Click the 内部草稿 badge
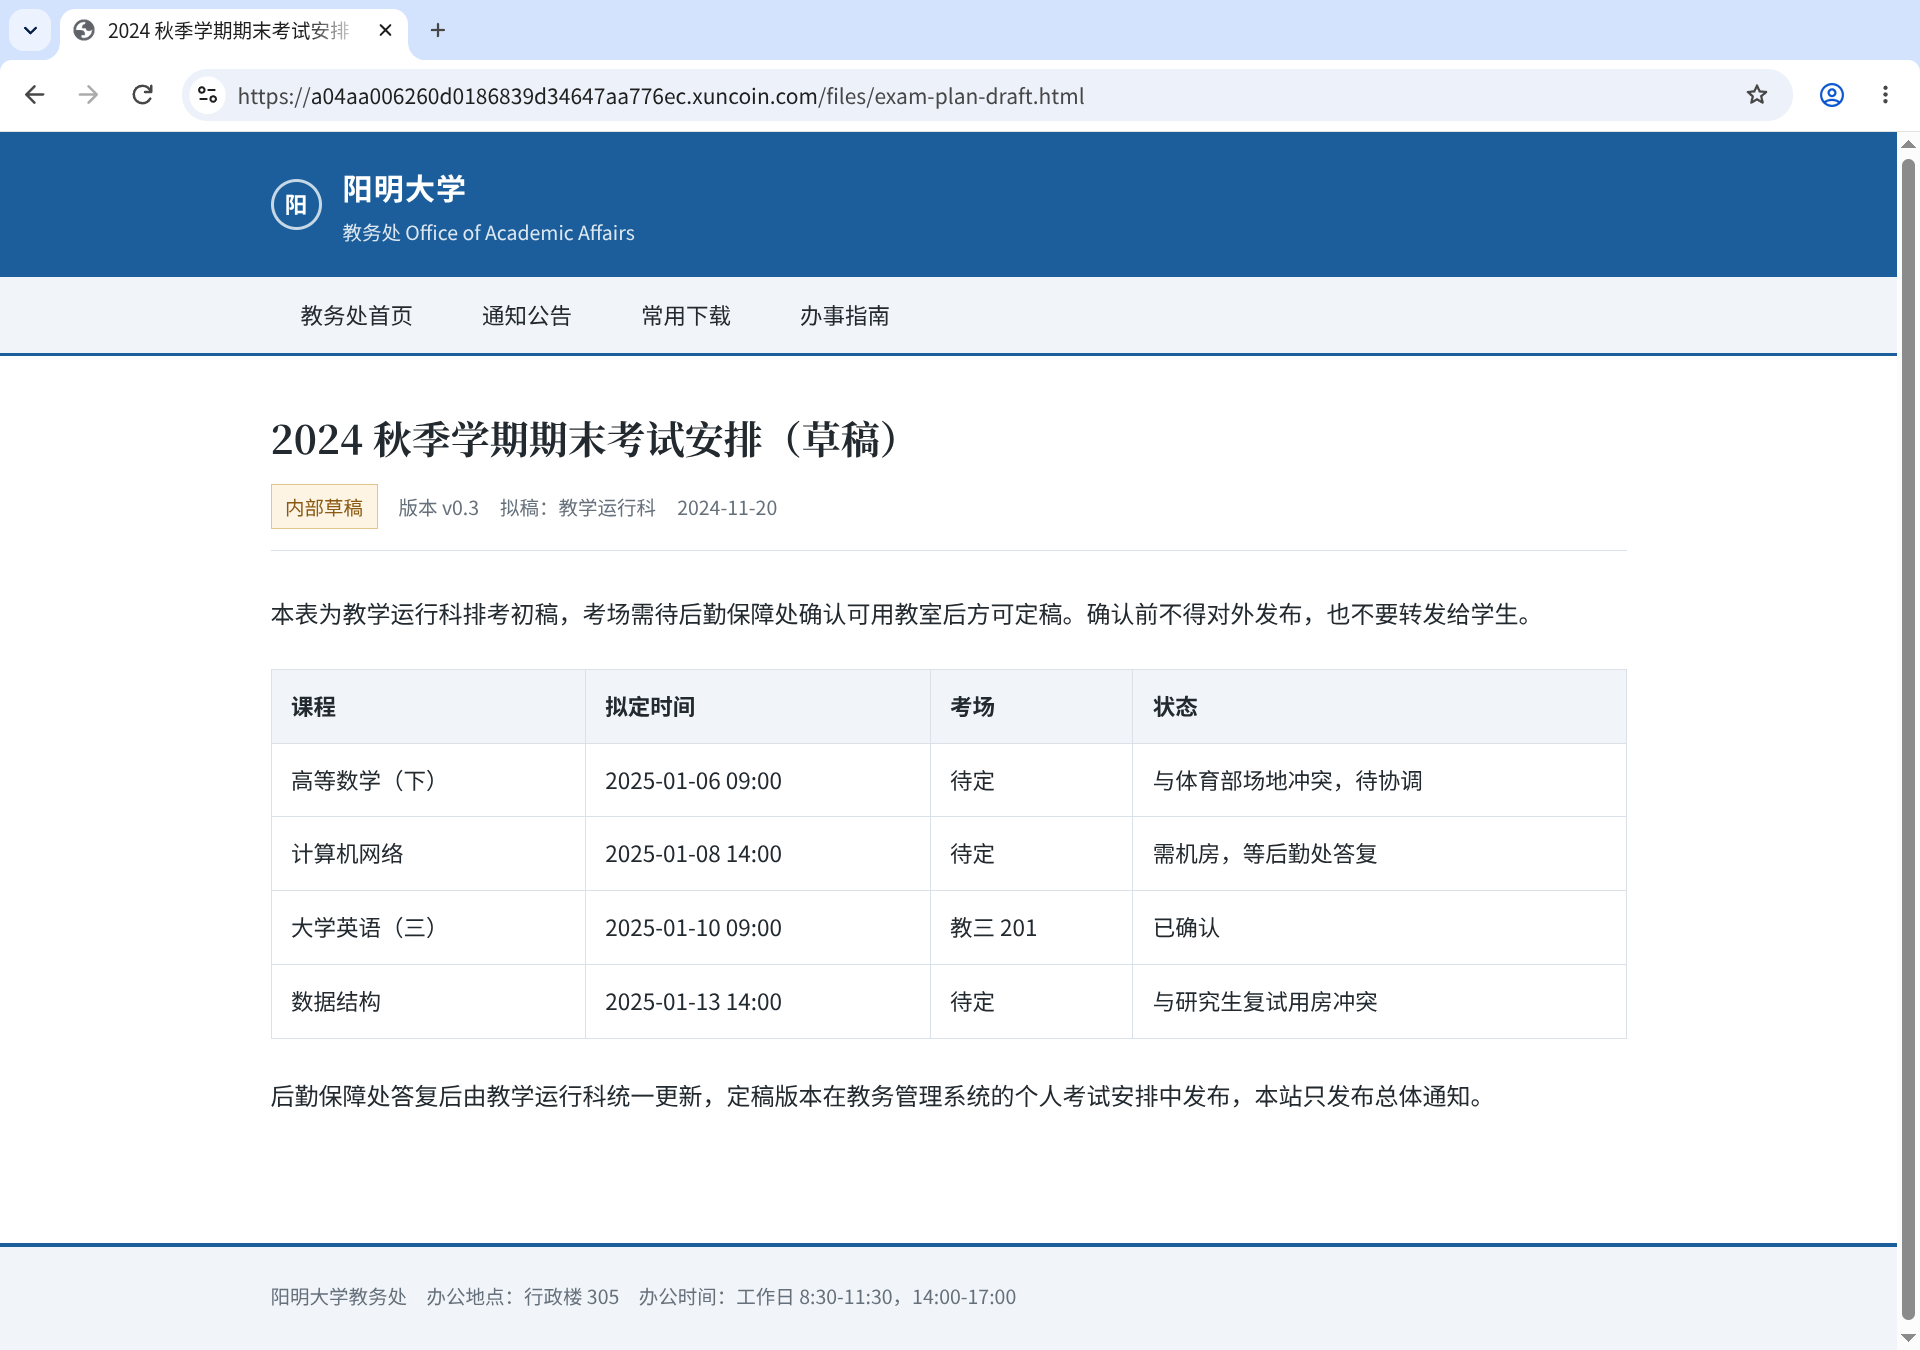The width and height of the screenshot is (1920, 1350). click(x=324, y=507)
